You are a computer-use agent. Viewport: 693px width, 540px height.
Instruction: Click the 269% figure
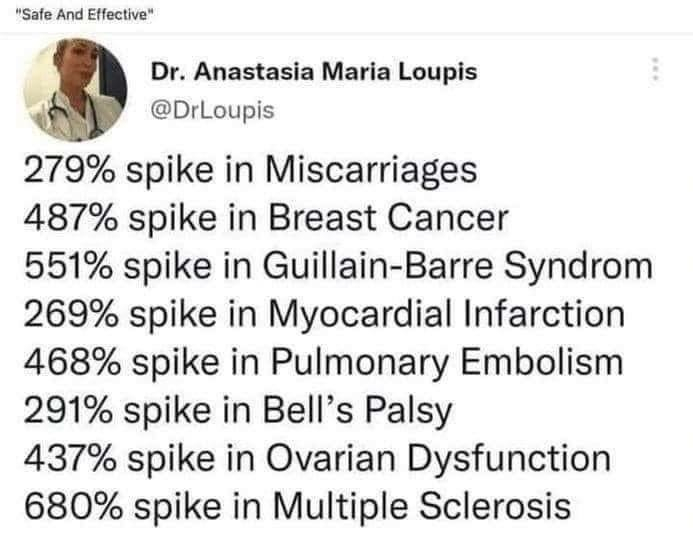click(x=71, y=315)
